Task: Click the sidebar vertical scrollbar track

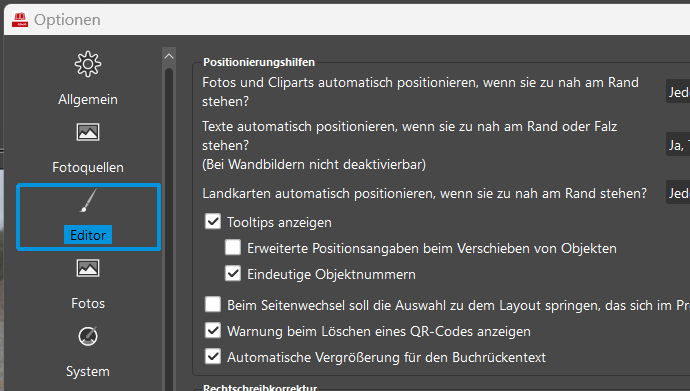Action: point(169,229)
